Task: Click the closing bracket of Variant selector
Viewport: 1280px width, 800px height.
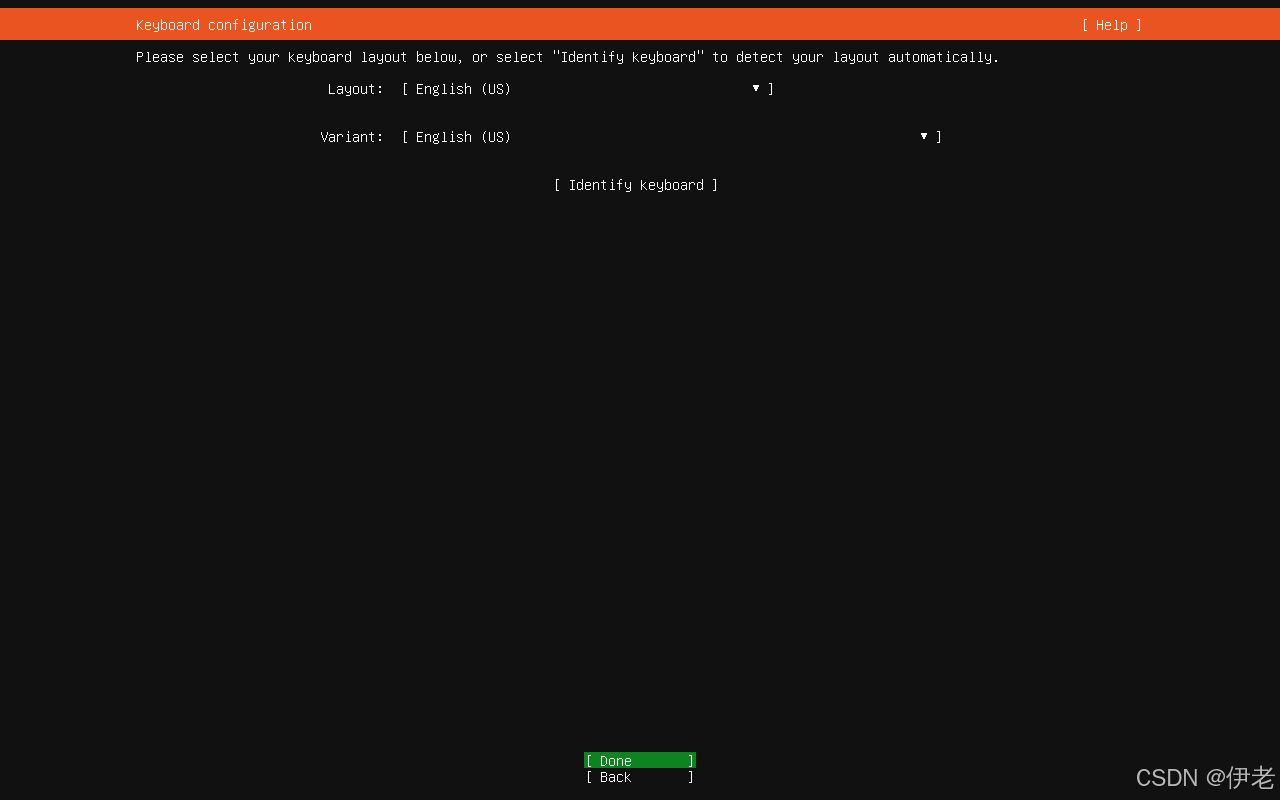Action: tap(939, 137)
